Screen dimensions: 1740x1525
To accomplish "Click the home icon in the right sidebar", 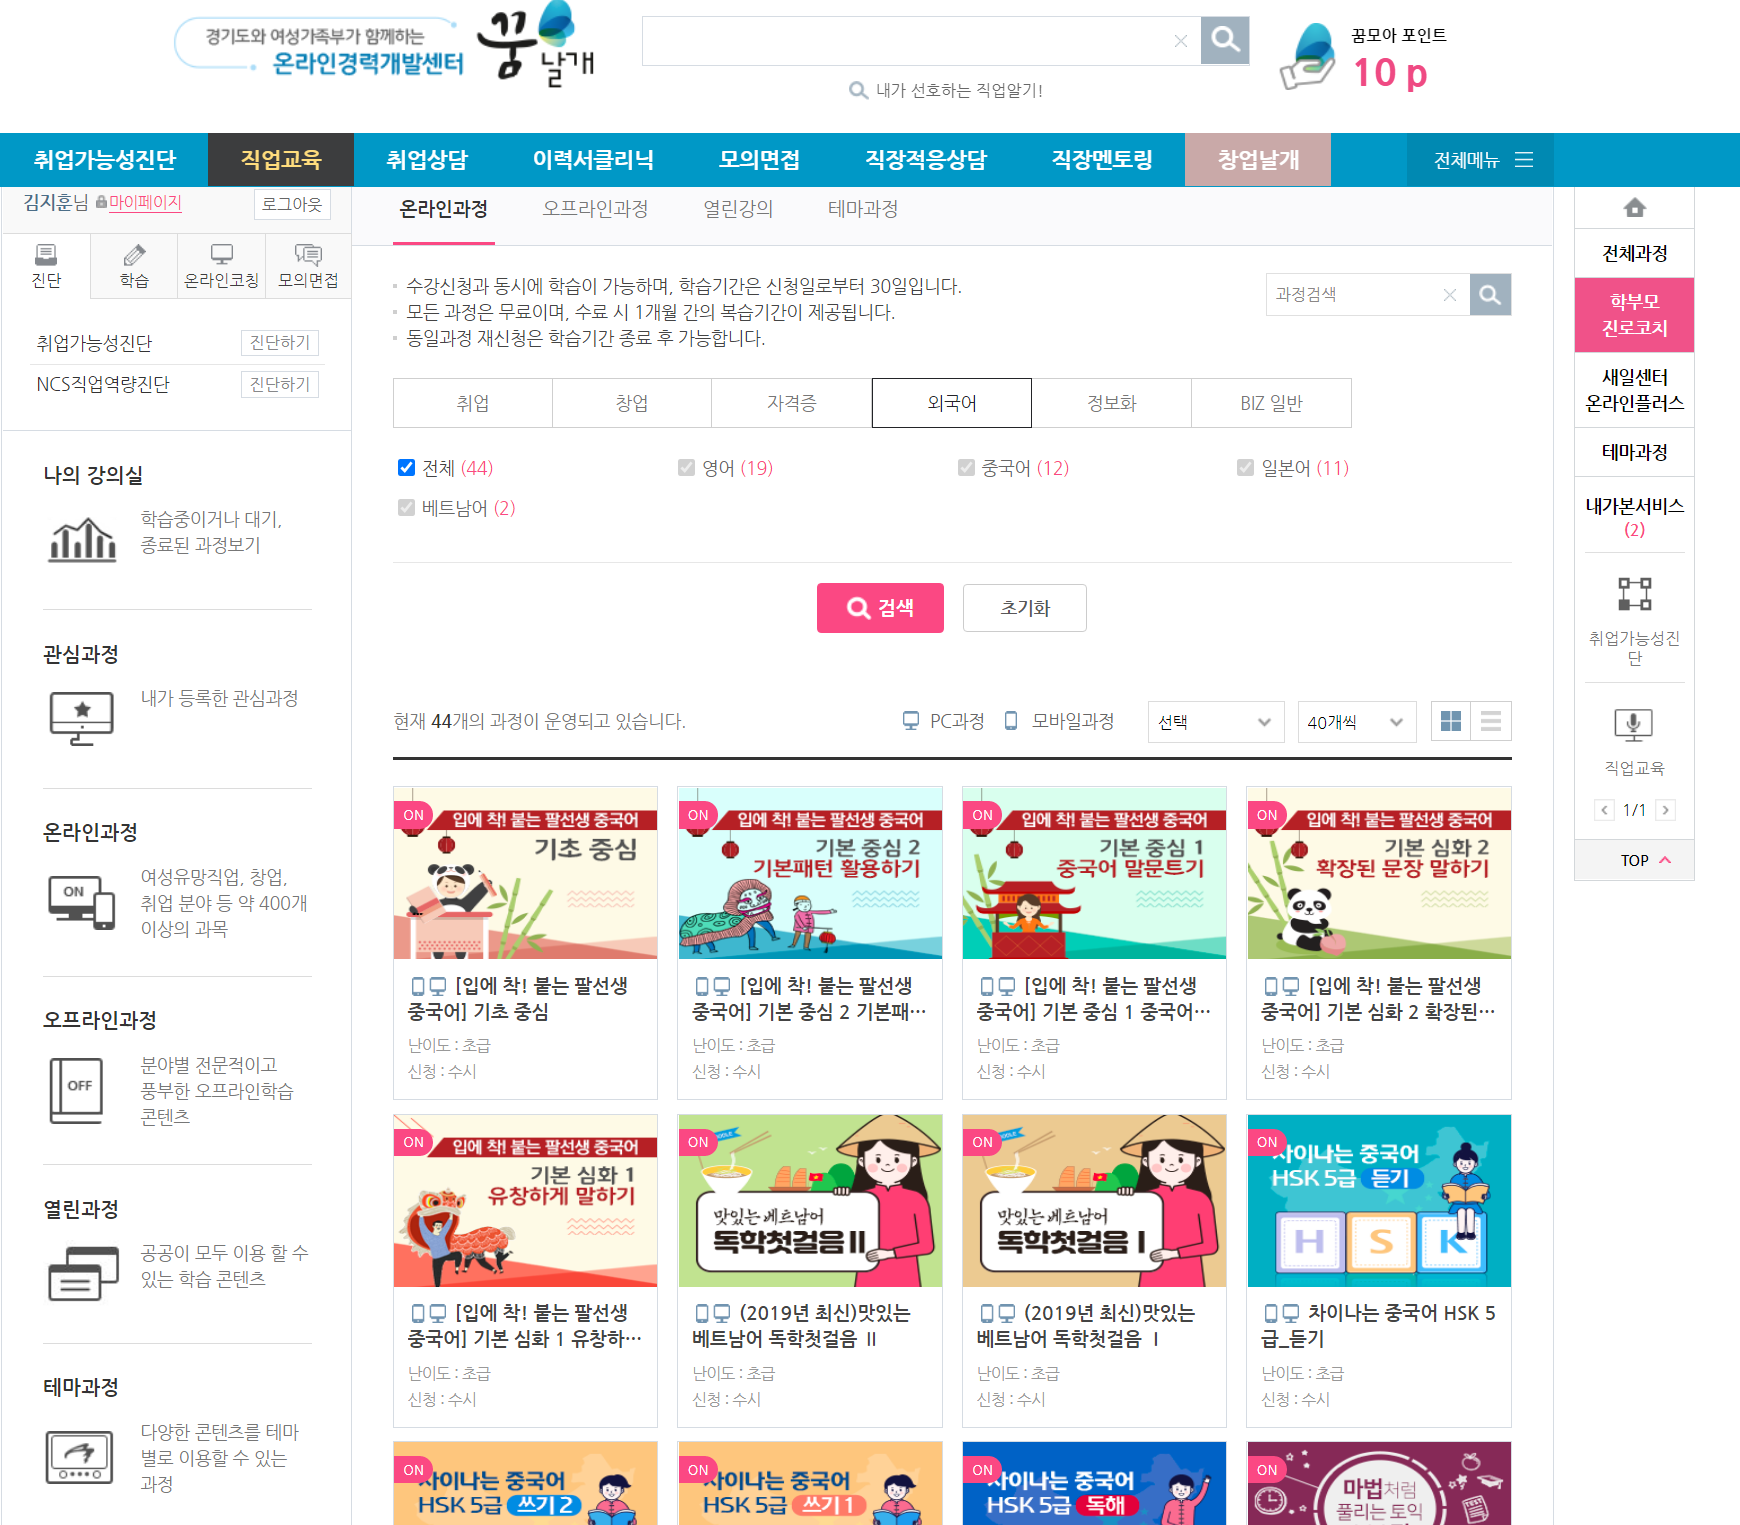I will pyautogui.click(x=1634, y=208).
